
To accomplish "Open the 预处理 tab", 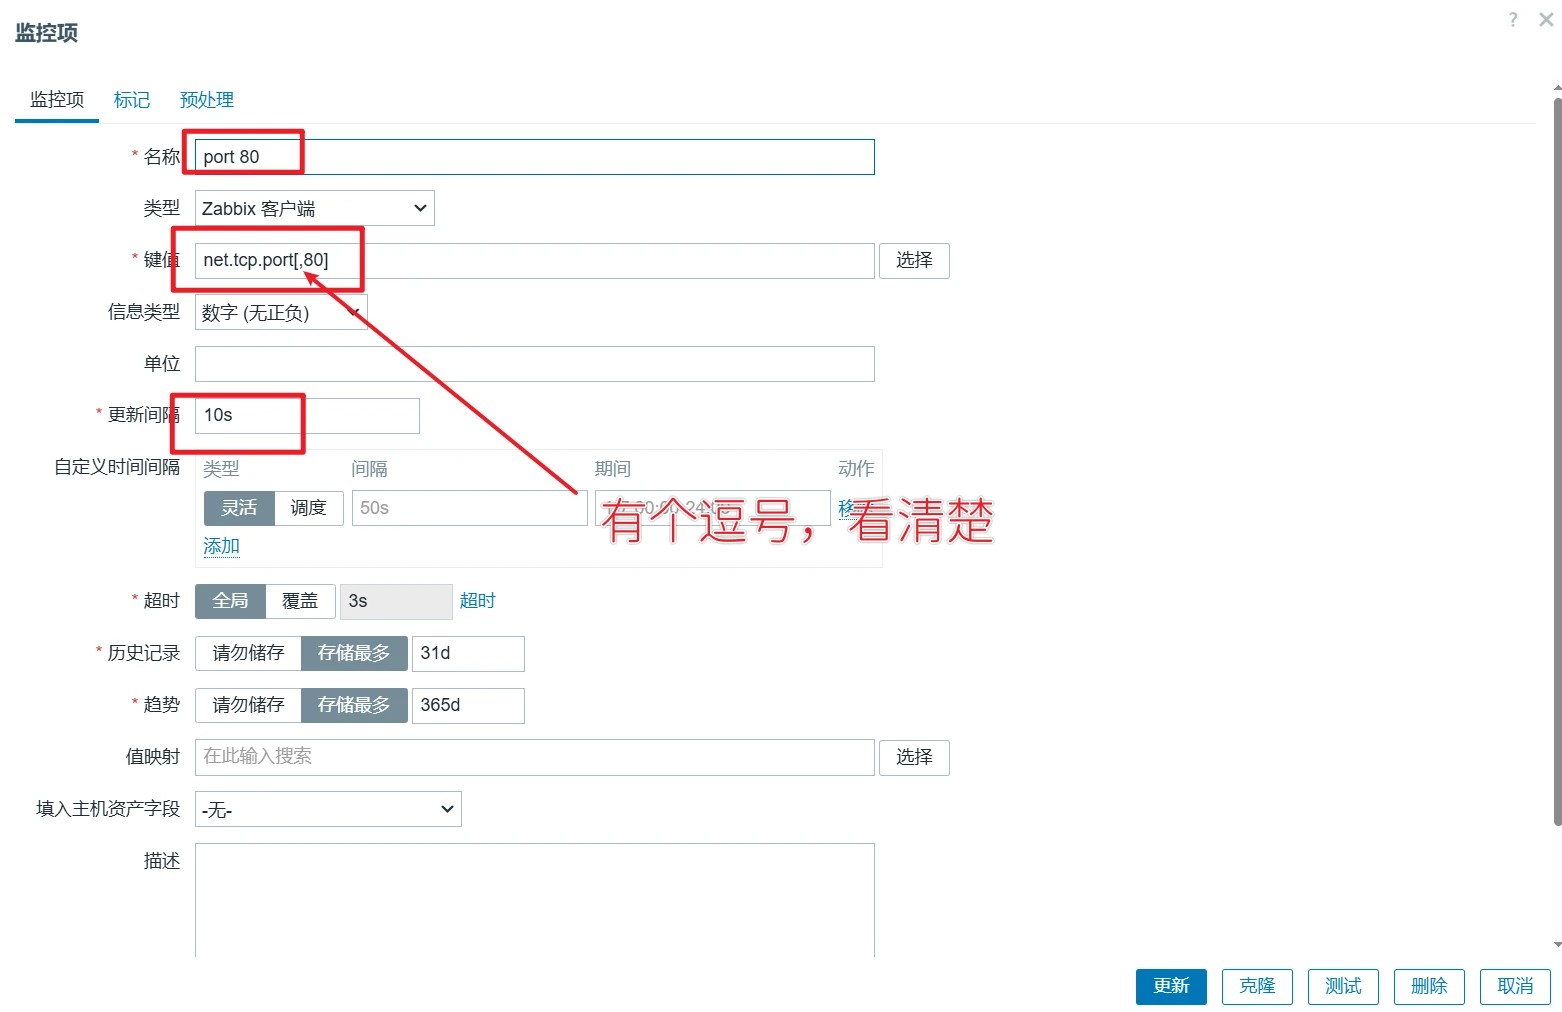I will 206,100.
